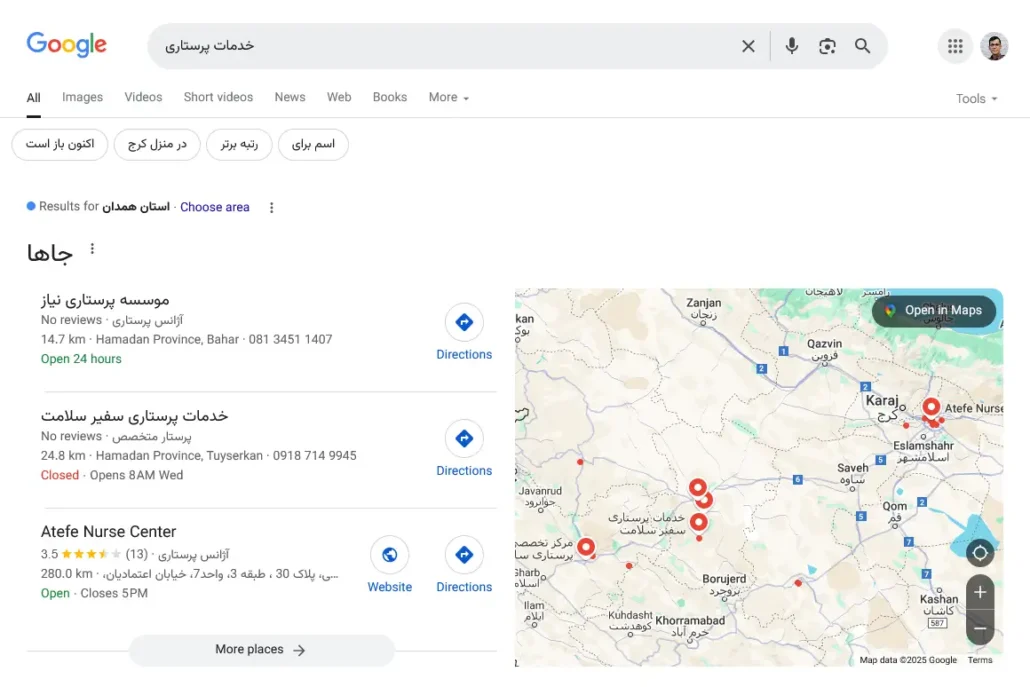Apply the اکنون باز است filter chip
The image size is (1030, 687).
(x=60, y=144)
